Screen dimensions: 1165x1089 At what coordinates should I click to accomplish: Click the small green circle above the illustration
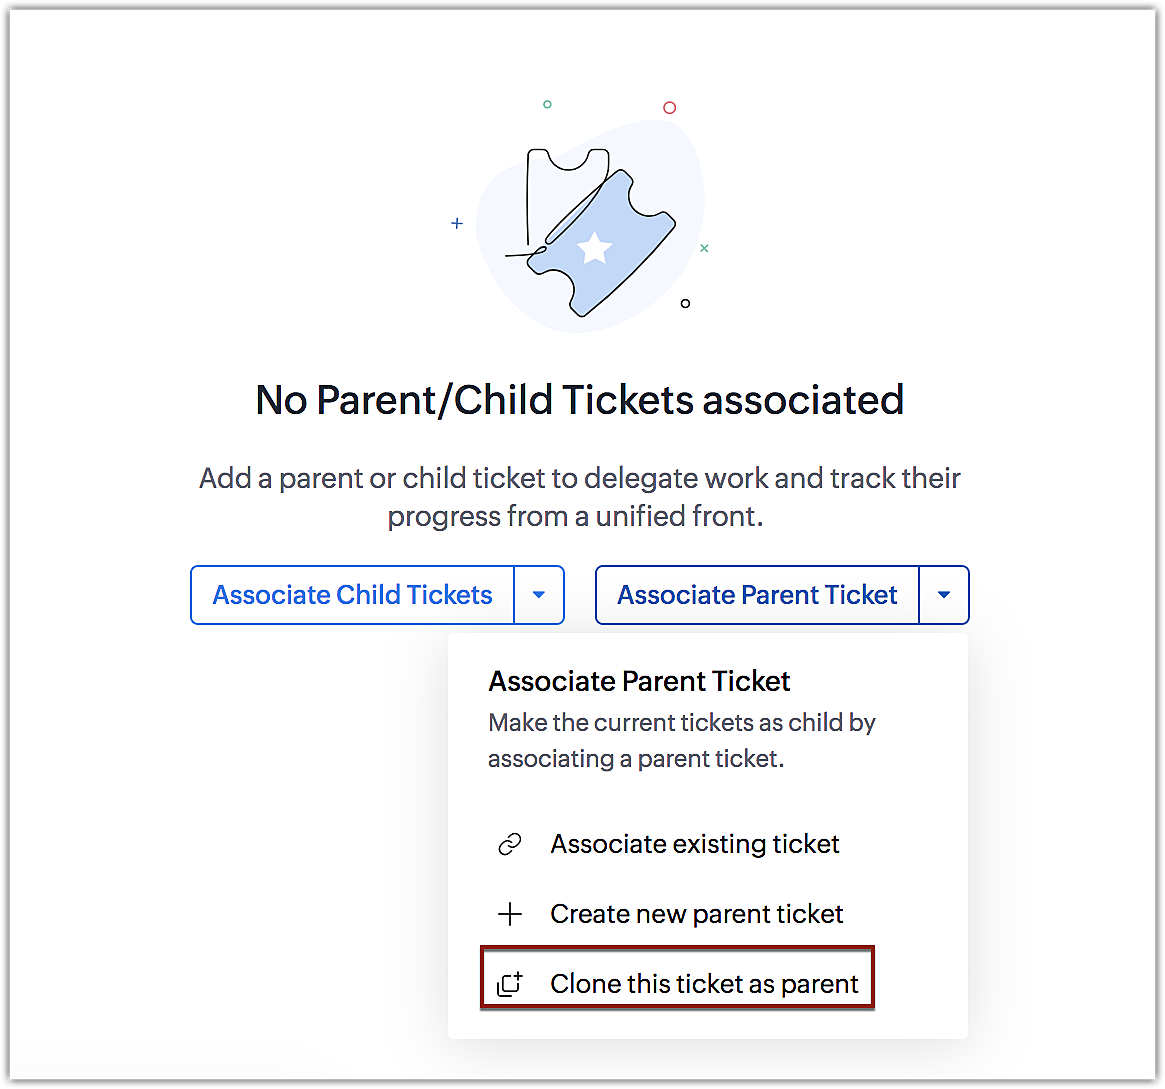click(547, 104)
